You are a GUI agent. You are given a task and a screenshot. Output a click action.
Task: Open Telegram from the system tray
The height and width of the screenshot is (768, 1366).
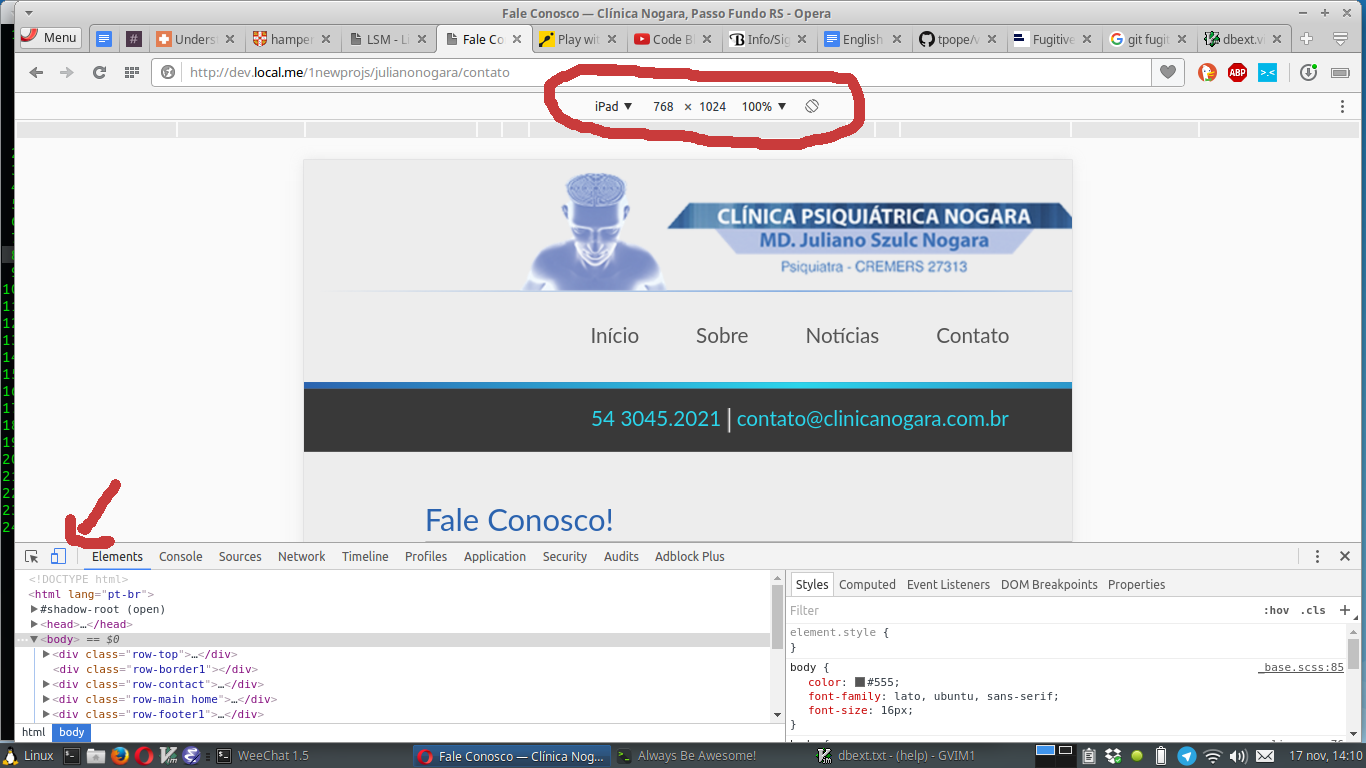(1187, 756)
